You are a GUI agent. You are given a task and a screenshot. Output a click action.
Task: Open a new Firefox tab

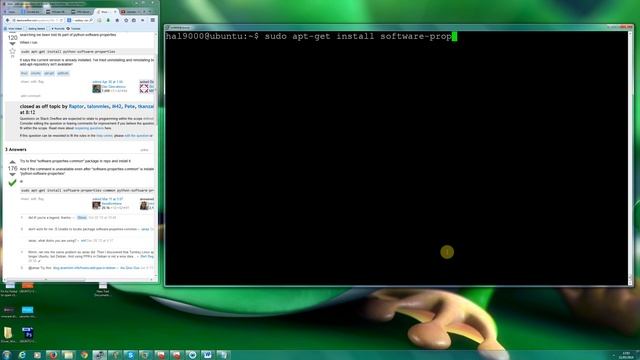pos(150,11)
